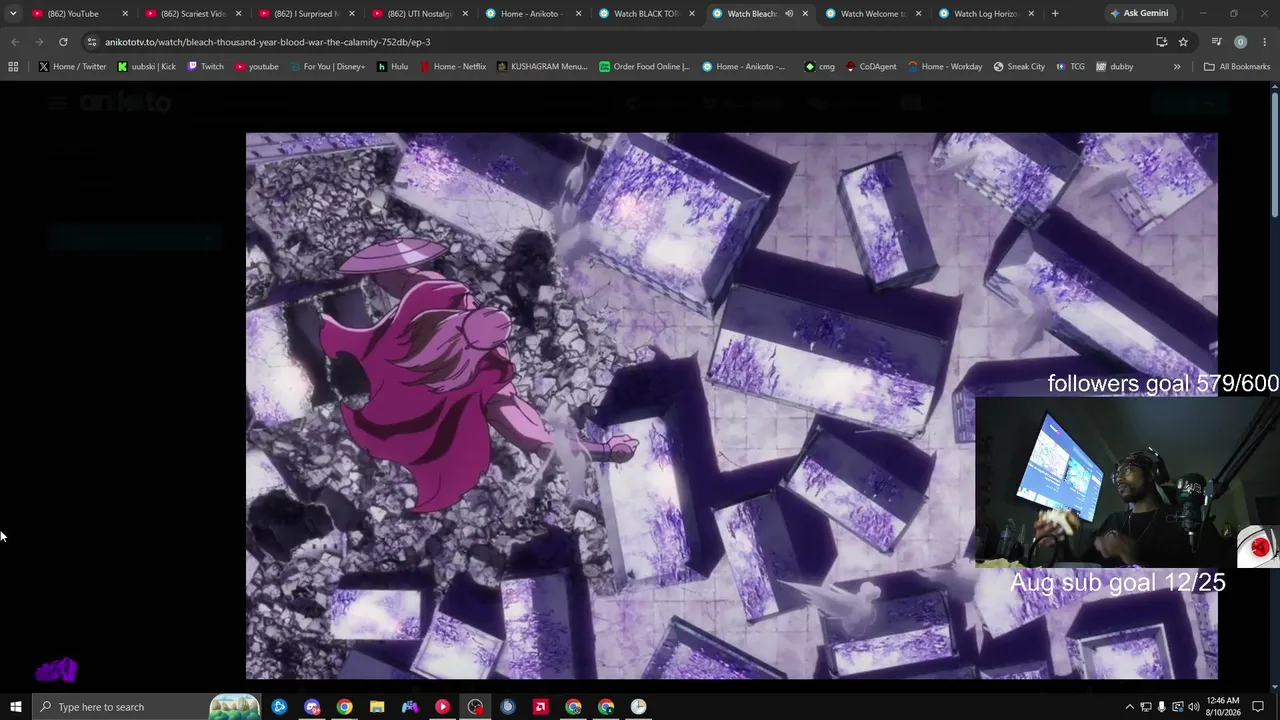Click the address bar URL field

[x=620, y=42]
